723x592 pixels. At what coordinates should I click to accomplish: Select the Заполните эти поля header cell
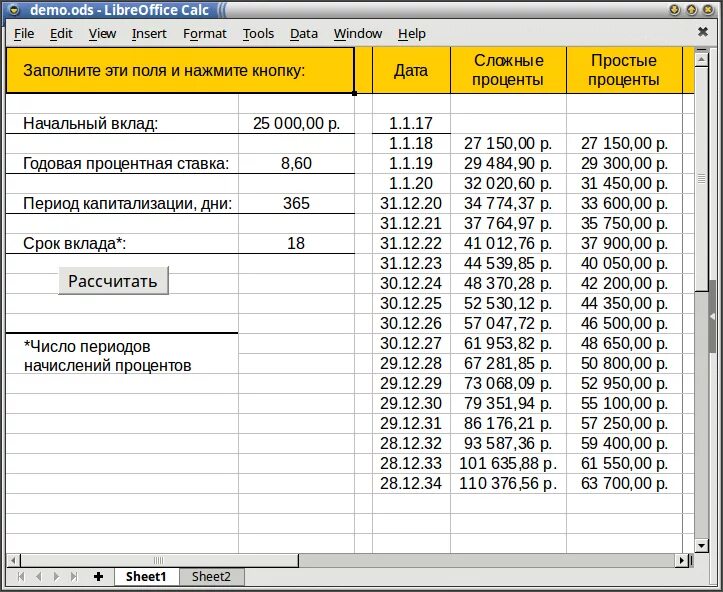[x=180, y=71]
